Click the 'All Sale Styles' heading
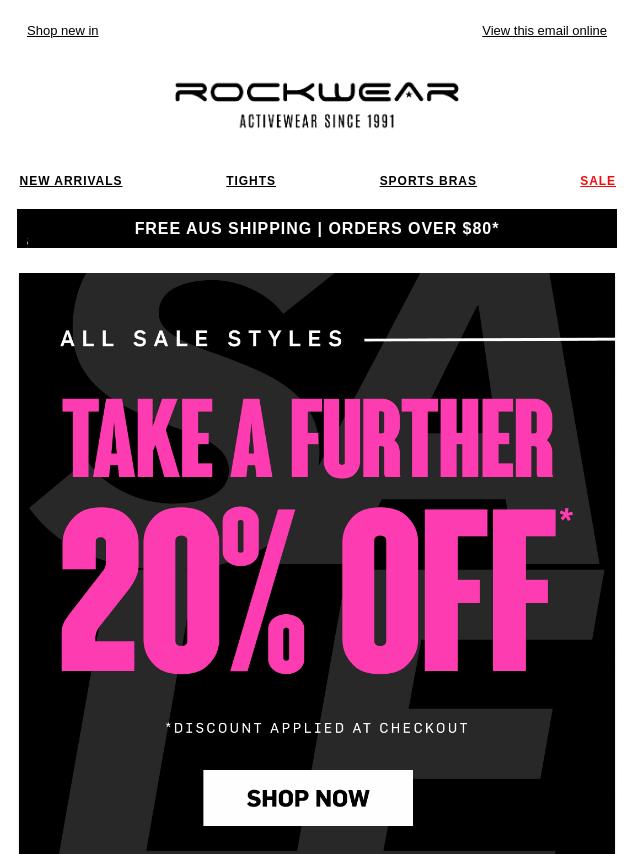The height and width of the screenshot is (854, 640). (203, 339)
